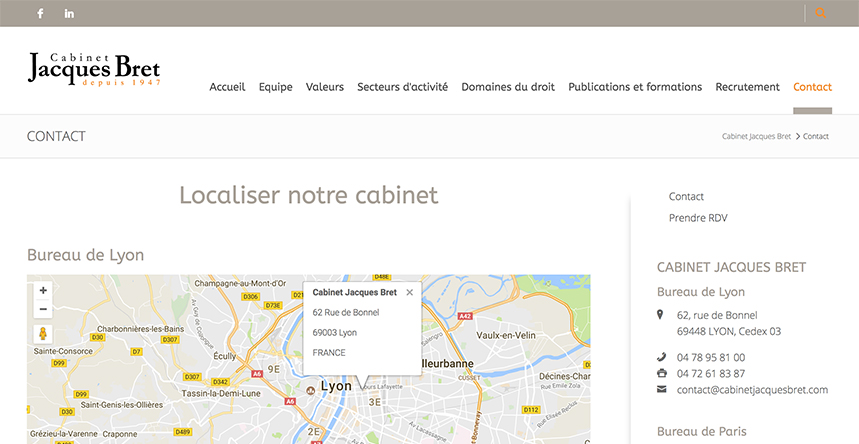
Task: Click the Bureau de Lyon heading above map
Action: [x=85, y=255]
